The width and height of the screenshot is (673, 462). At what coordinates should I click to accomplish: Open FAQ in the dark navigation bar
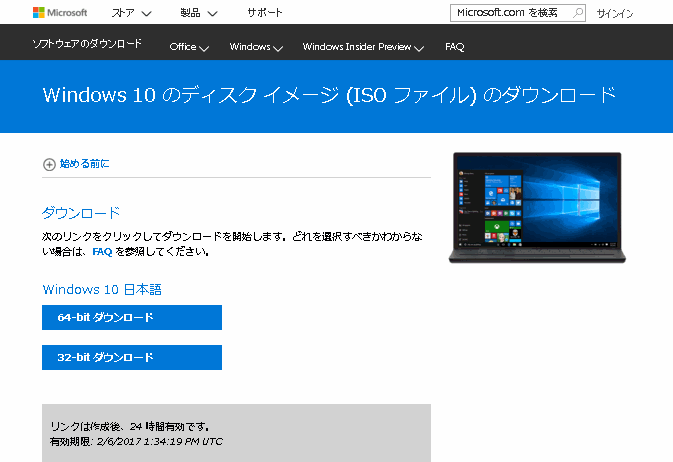[455, 47]
